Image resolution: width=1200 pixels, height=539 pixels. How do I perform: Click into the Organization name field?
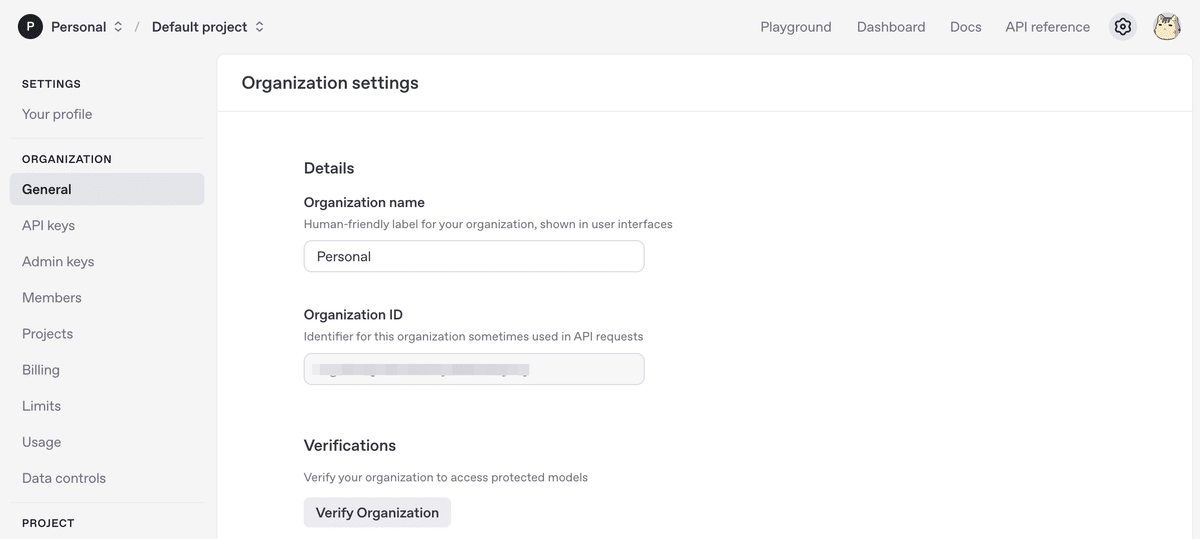click(473, 256)
